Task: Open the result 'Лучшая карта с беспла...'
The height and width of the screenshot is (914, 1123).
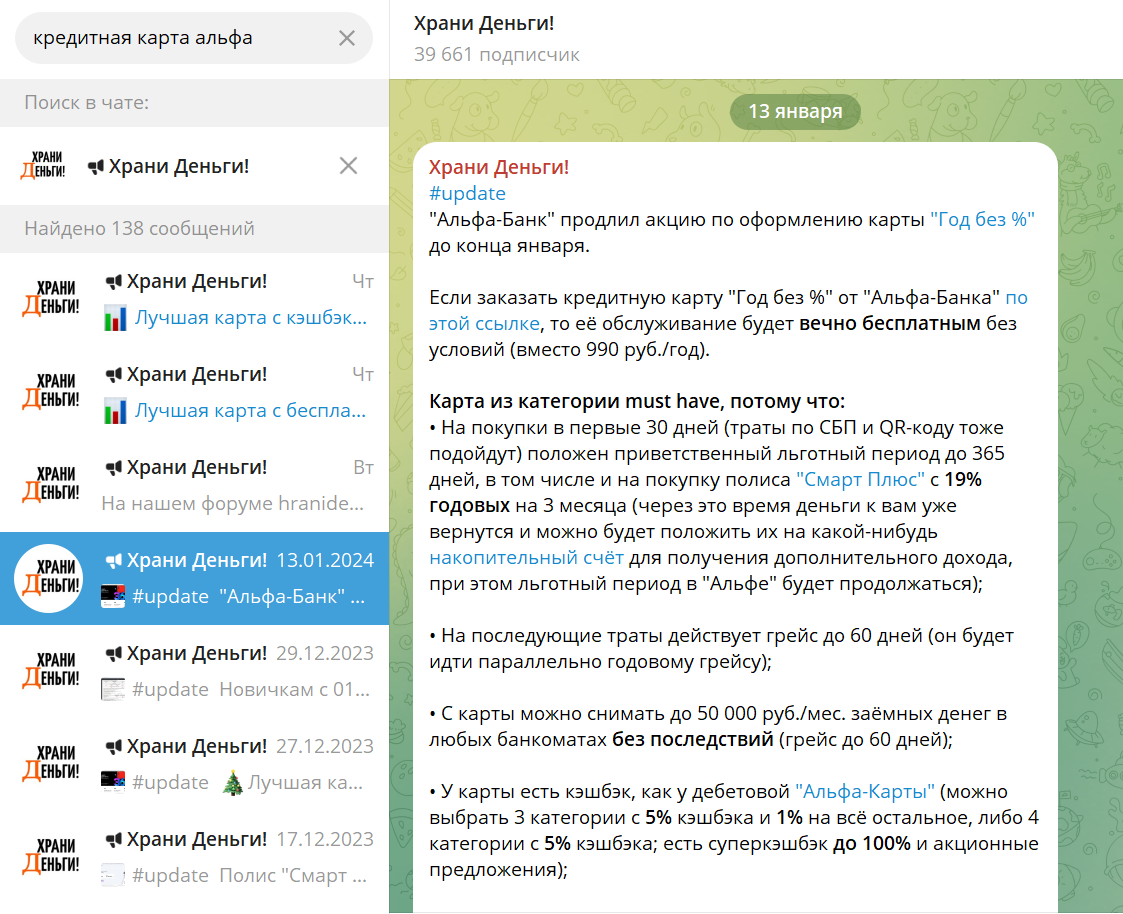Action: [194, 393]
